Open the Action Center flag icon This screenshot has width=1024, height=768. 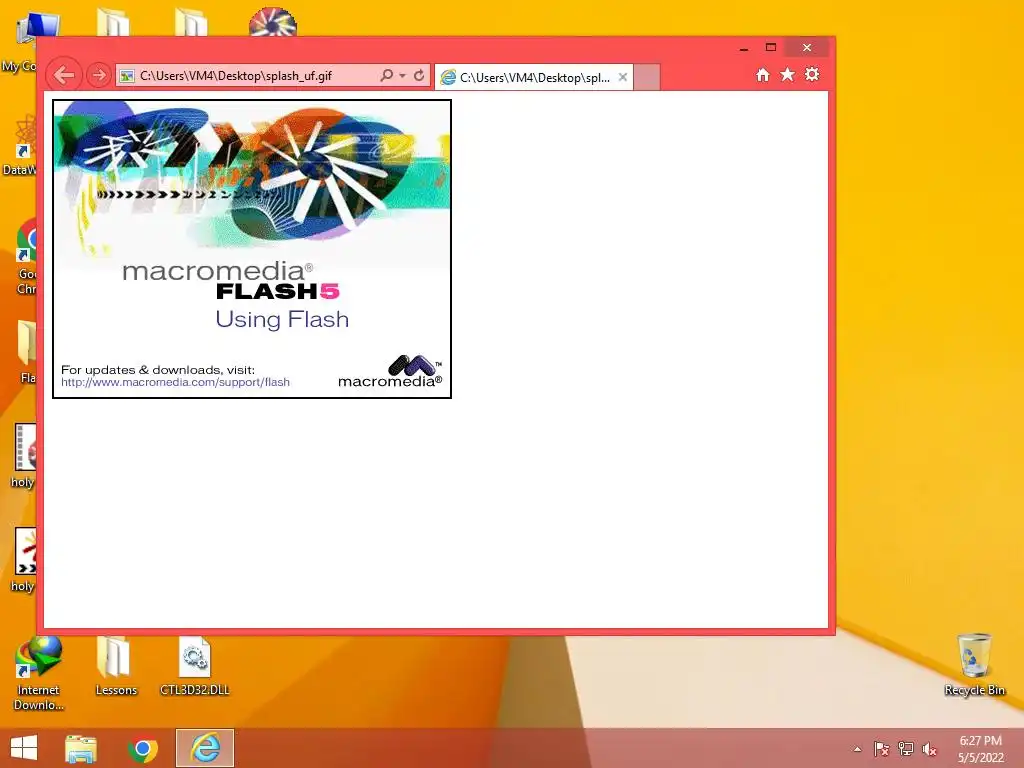click(x=882, y=749)
